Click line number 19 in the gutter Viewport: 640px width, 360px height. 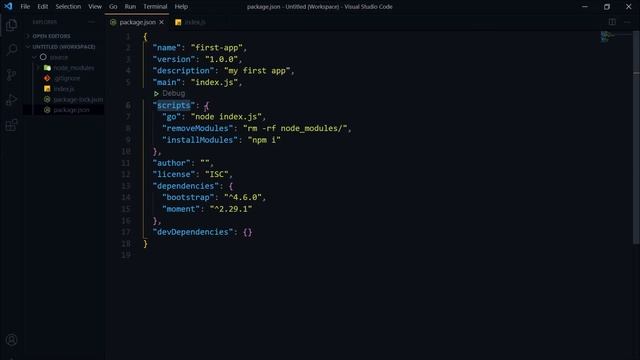[126, 255]
